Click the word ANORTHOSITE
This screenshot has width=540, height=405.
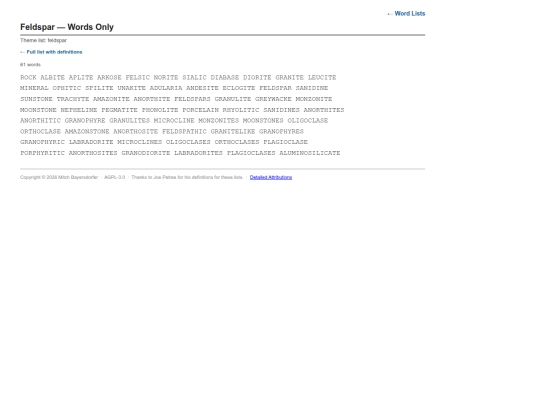136,132
